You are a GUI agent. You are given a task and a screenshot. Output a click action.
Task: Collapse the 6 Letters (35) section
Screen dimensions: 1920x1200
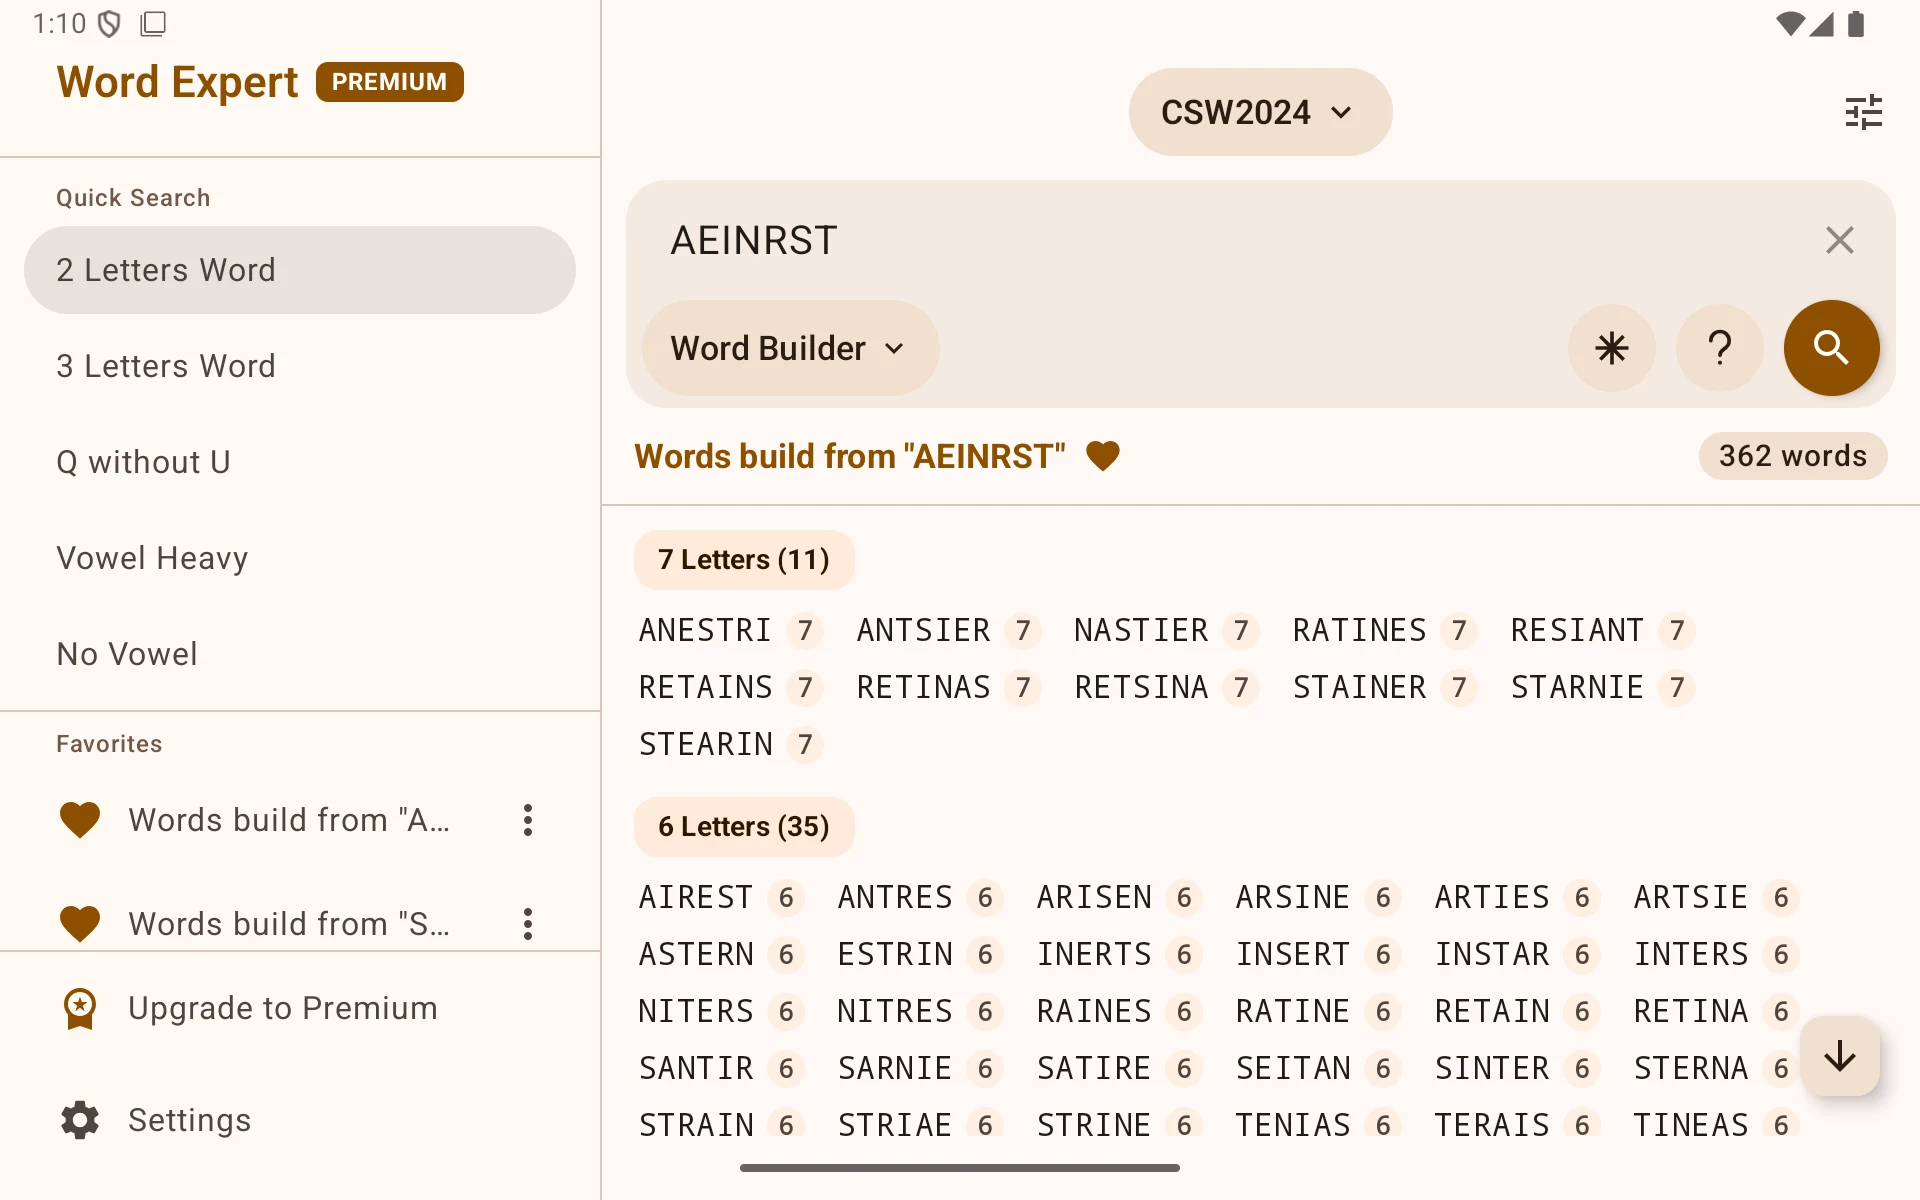pos(743,827)
